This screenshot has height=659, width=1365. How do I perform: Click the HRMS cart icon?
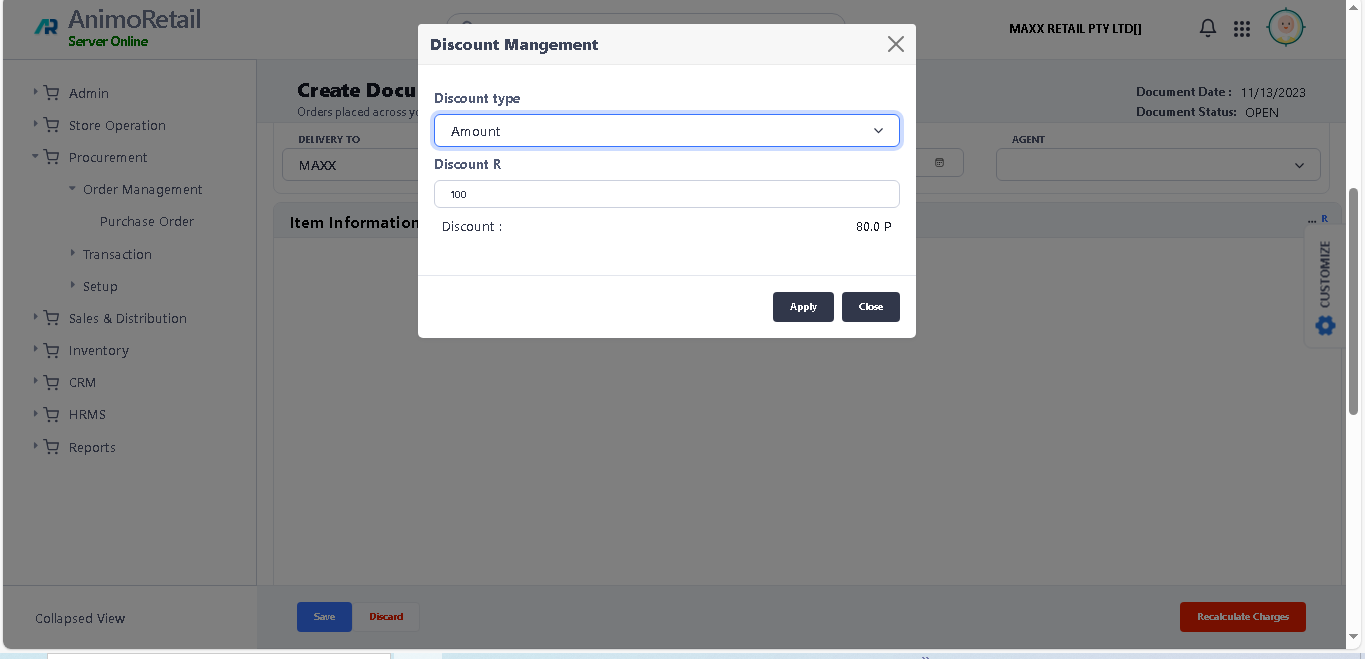tap(52, 413)
